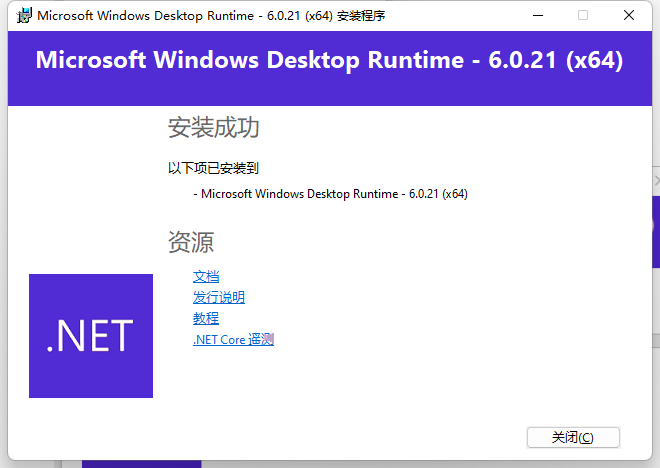The image size is (660, 468).
Task: Click the grayed-out maximize button
Action: pos(583,16)
